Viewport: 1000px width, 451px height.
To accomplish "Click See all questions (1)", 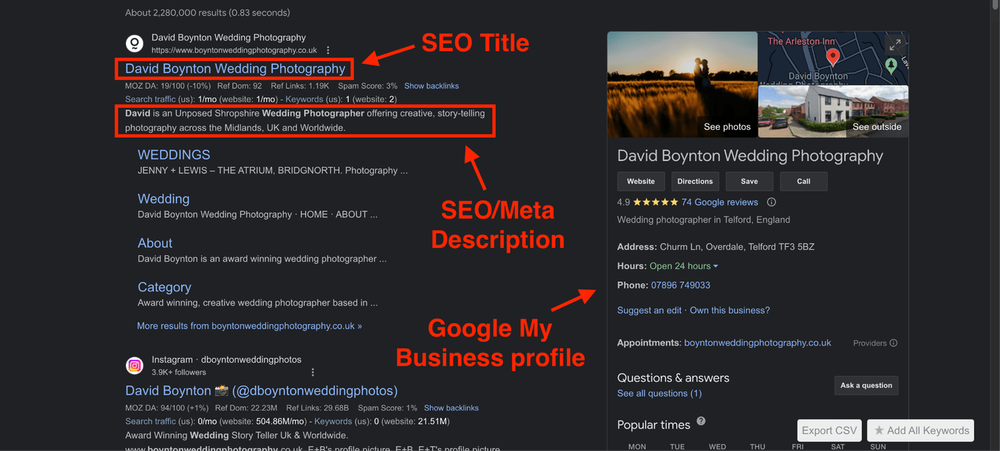I will [x=659, y=394].
